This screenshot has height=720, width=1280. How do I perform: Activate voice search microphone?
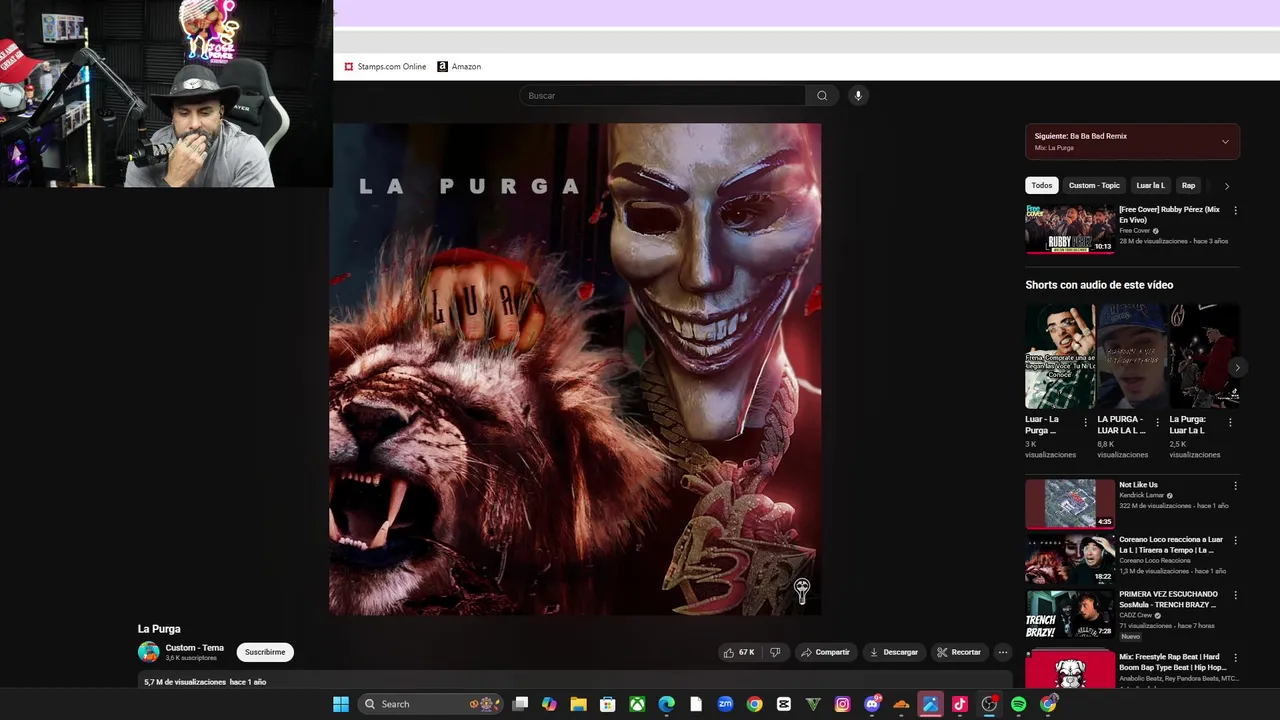[857, 96]
